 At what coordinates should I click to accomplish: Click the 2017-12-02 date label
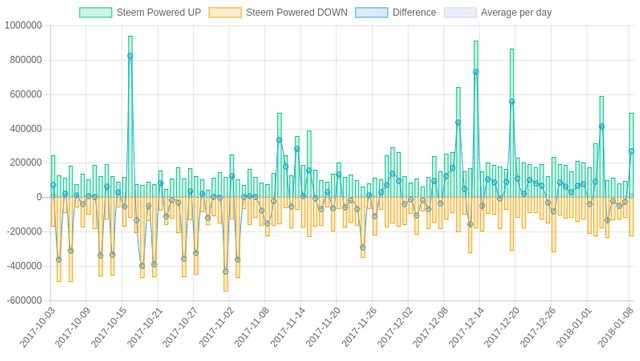[x=394, y=328]
